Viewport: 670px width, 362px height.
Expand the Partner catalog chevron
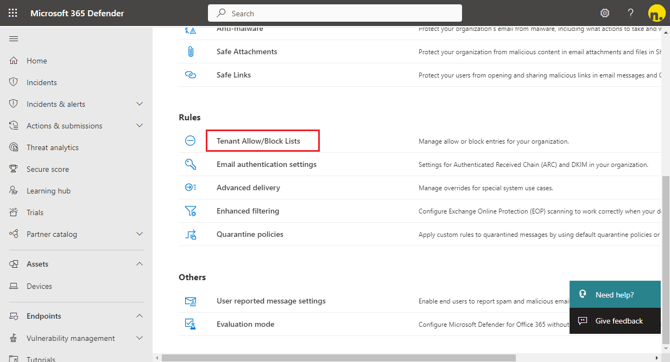coord(139,234)
